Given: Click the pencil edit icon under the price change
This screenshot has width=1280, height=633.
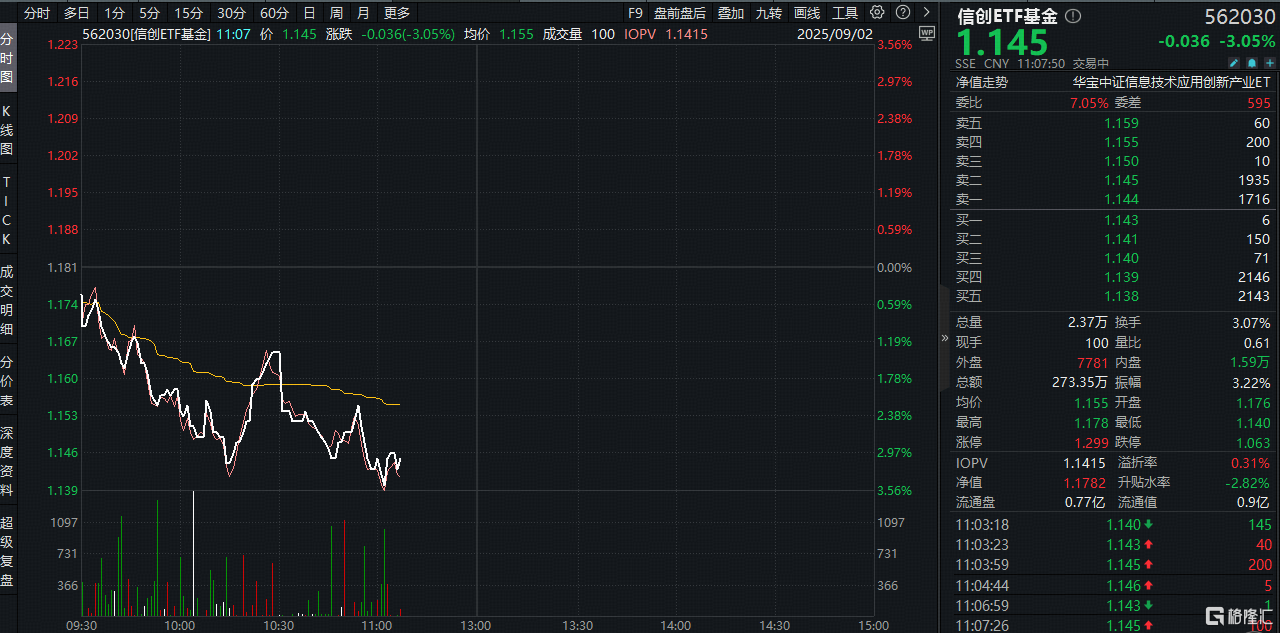Looking at the screenshot, I should [1233, 62].
